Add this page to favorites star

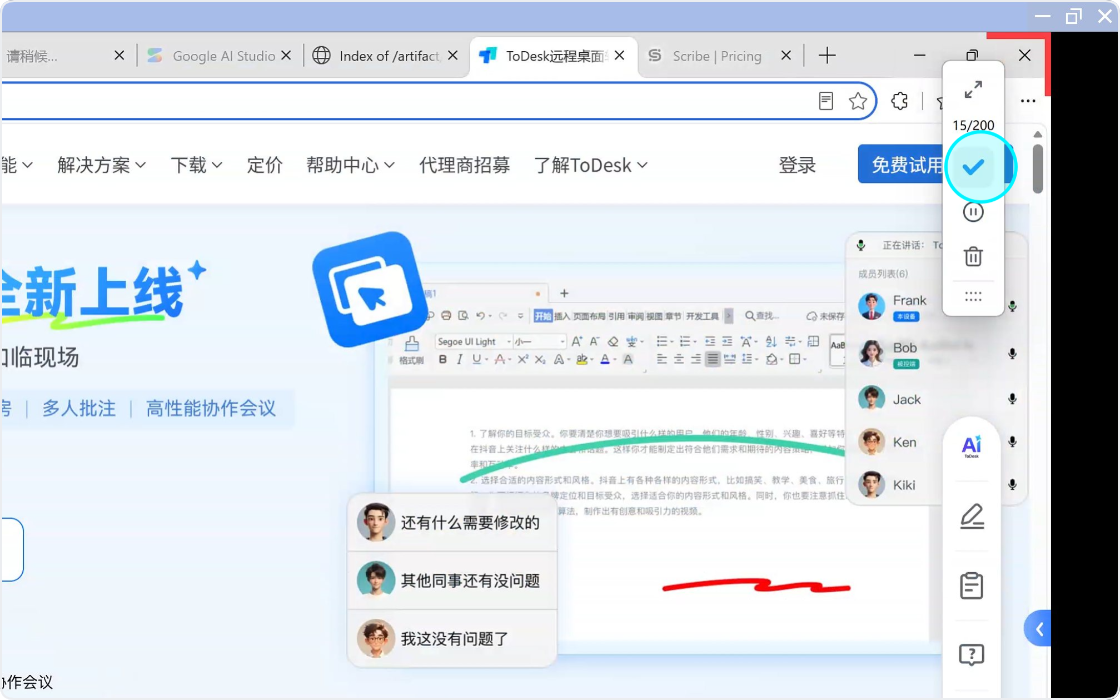pos(858,101)
